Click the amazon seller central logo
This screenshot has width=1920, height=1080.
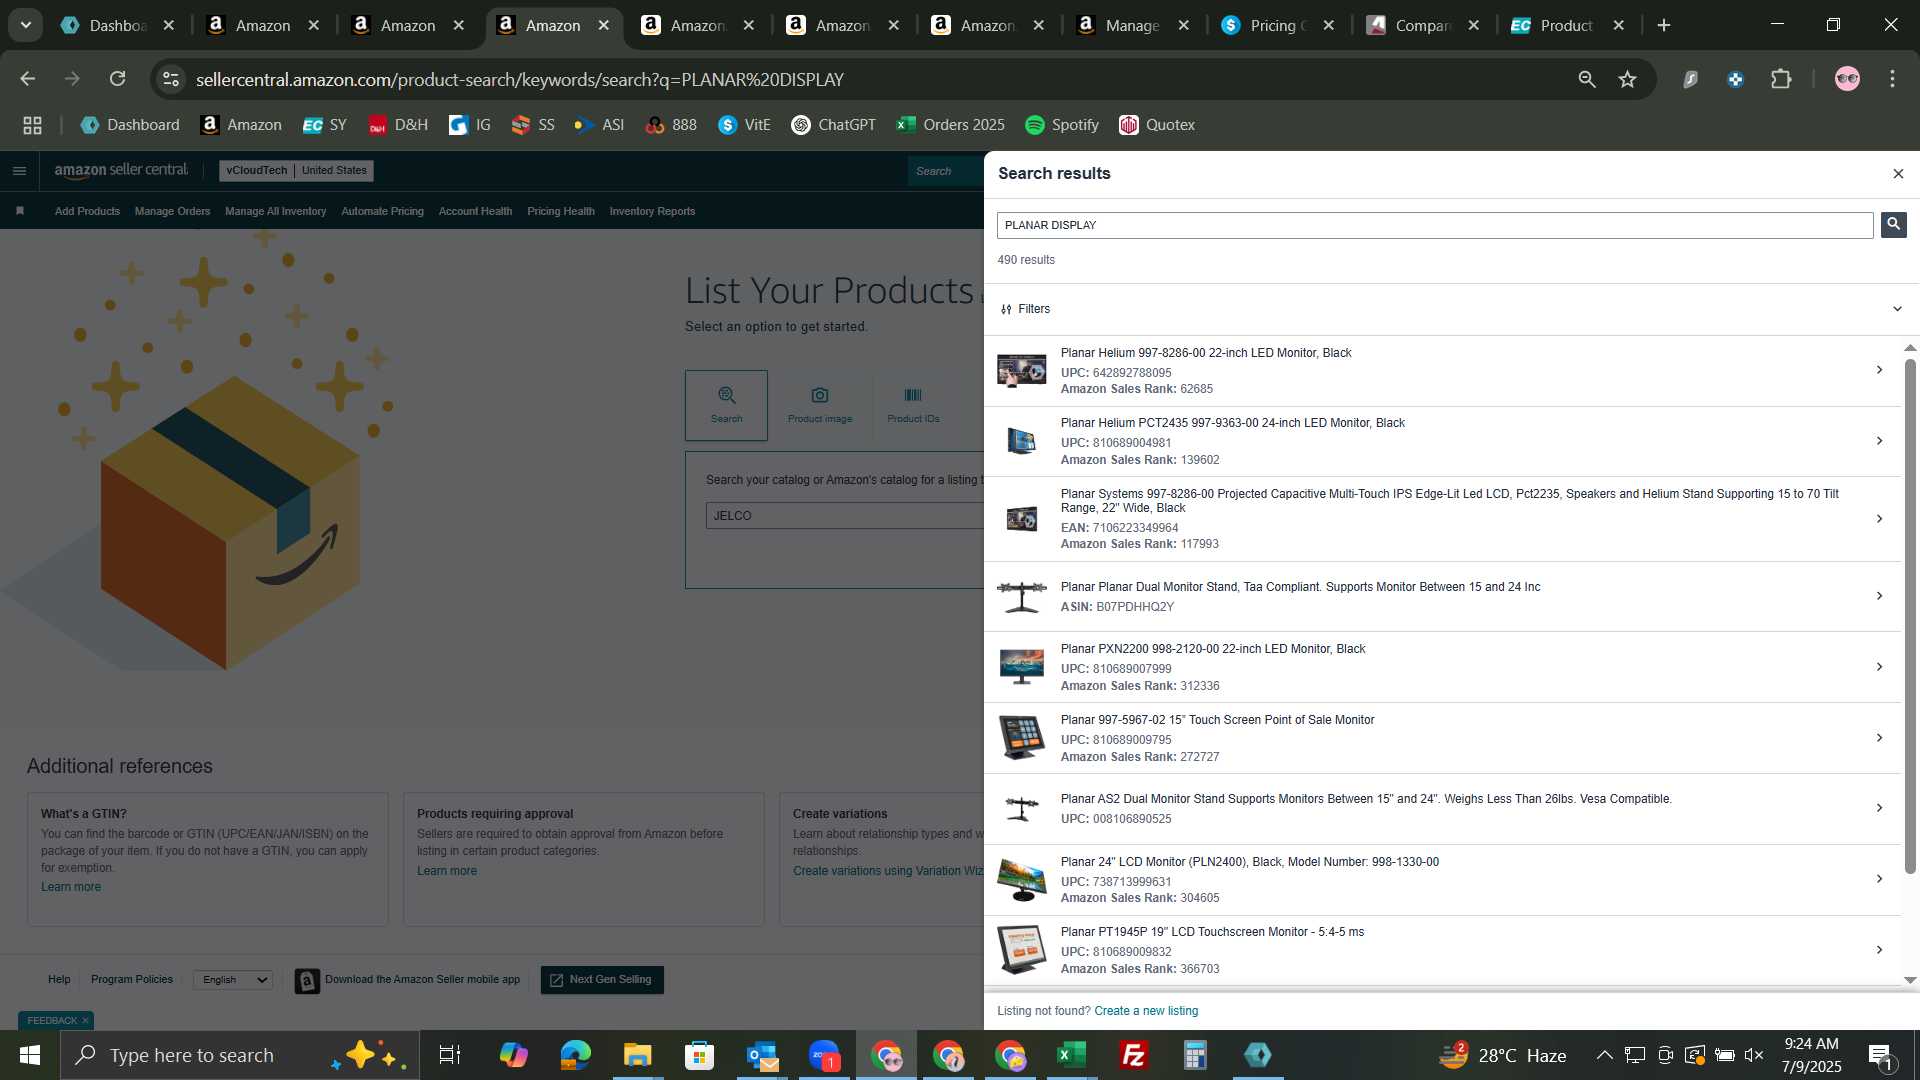[121, 171]
